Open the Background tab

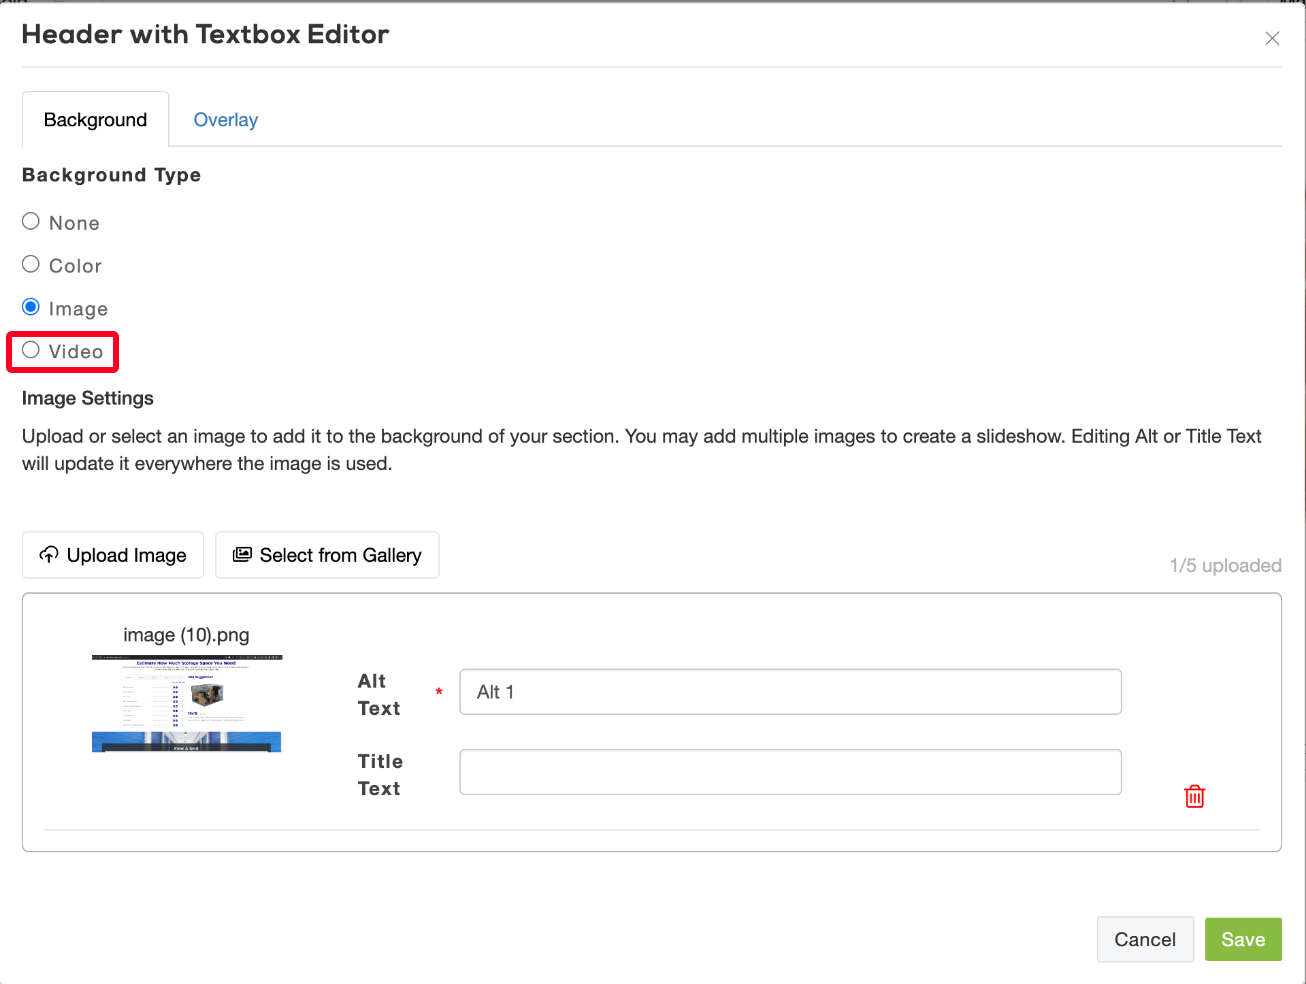point(95,120)
